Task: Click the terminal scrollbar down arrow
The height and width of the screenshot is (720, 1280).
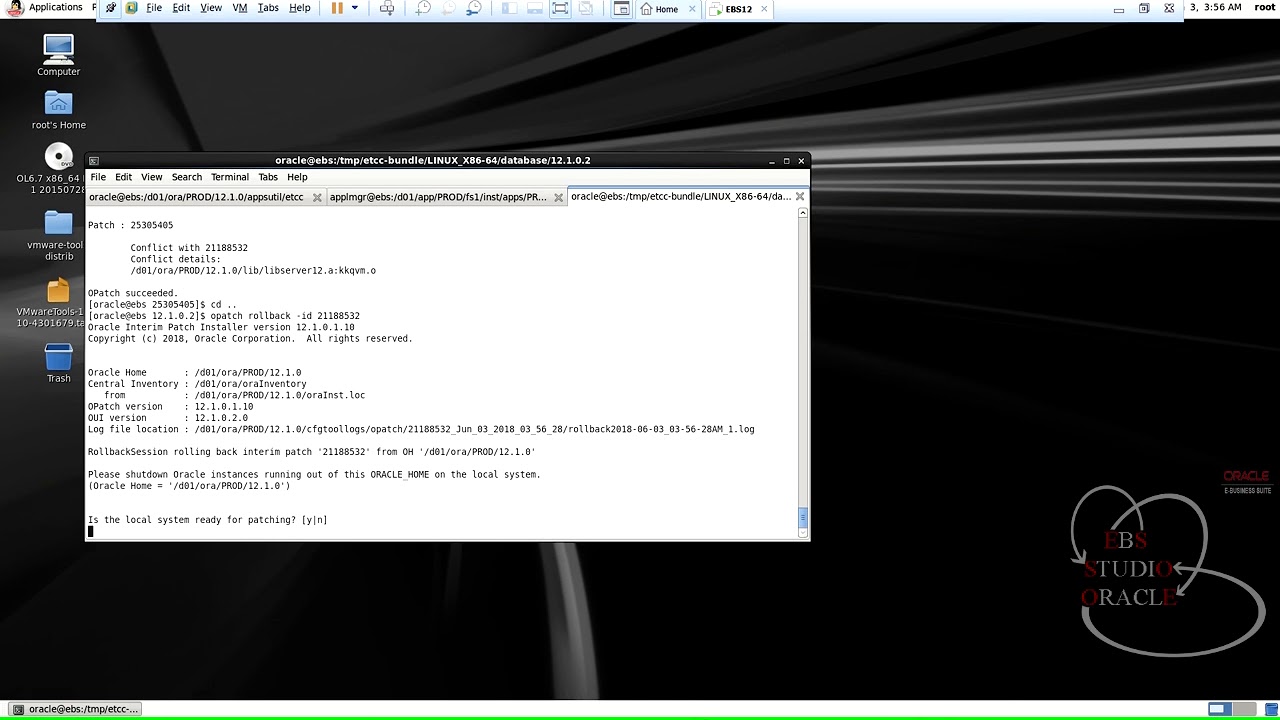Action: pos(802,534)
